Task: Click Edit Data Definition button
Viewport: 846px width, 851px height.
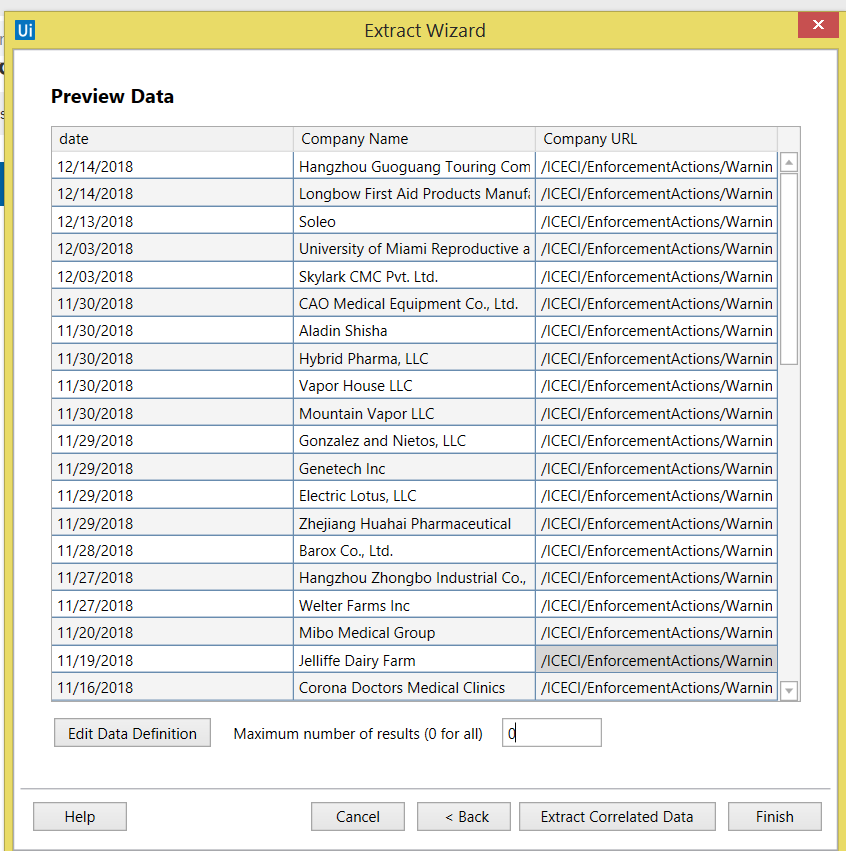Action: click(x=132, y=733)
